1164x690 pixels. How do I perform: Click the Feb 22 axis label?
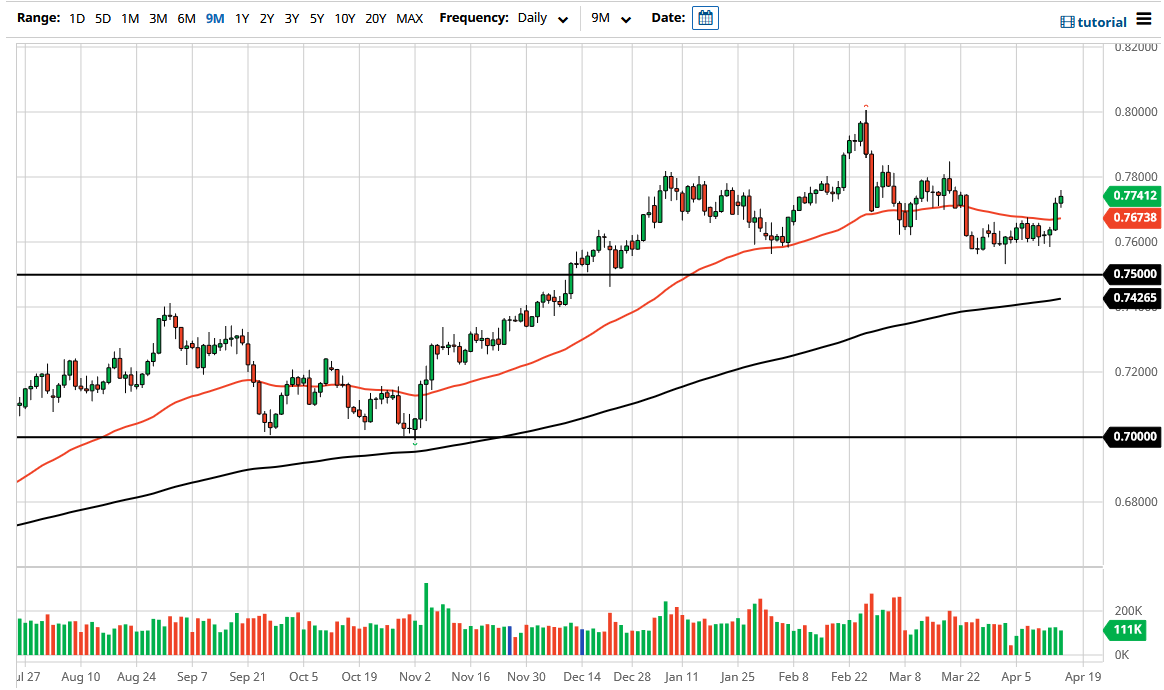click(848, 677)
